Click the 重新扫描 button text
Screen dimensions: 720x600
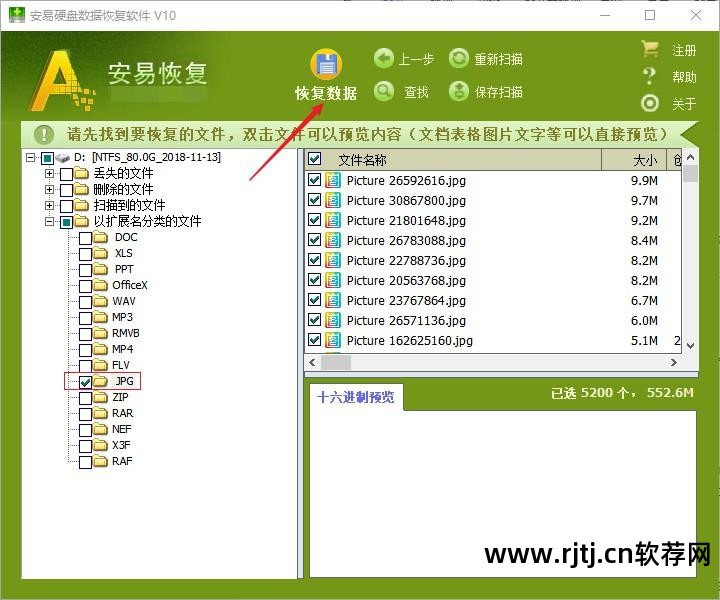(x=498, y=59)
